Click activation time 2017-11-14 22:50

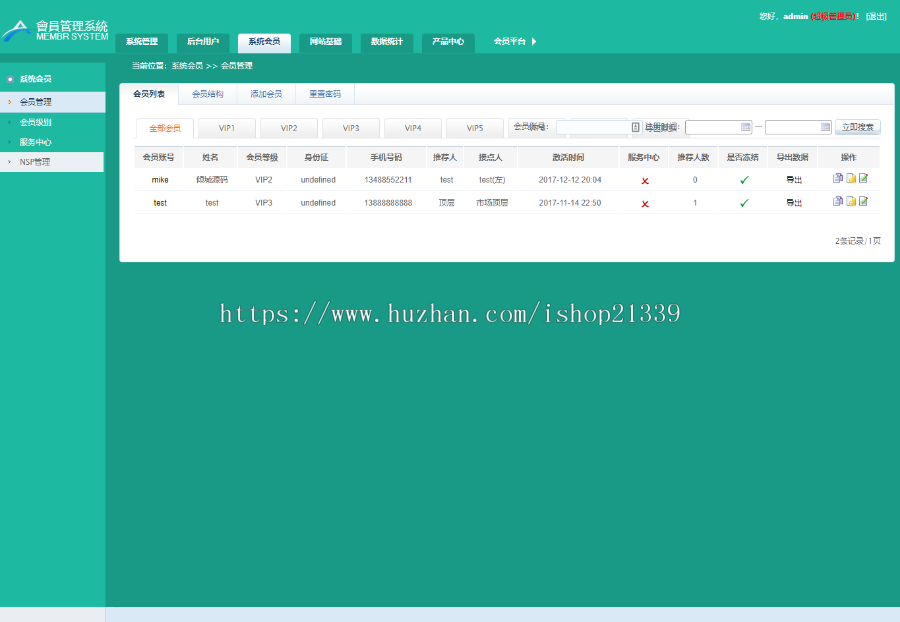pyautogui.click(x=569, y=203)
